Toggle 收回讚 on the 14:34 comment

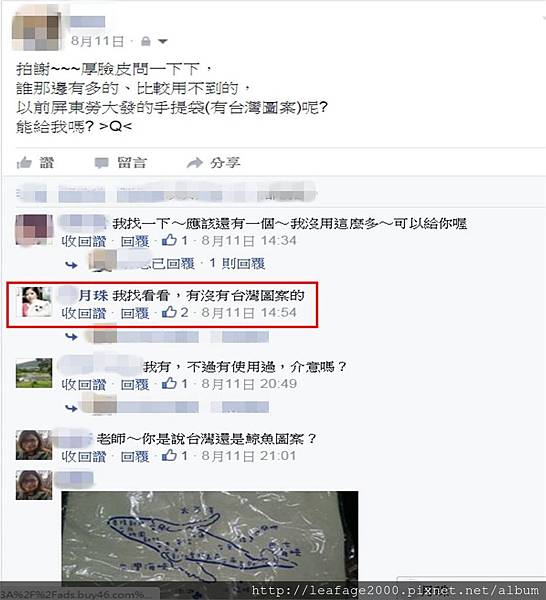click(84, 241)
